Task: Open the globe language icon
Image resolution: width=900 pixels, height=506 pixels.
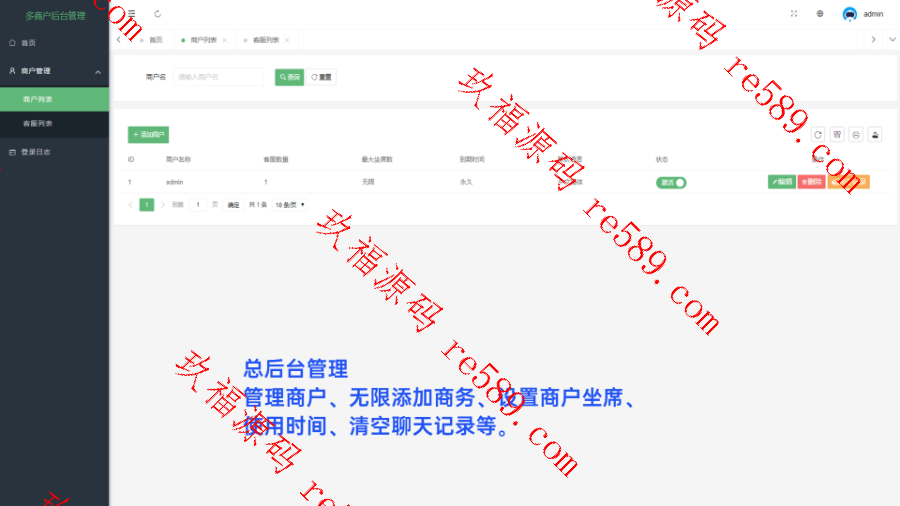Action: (820, 14)
